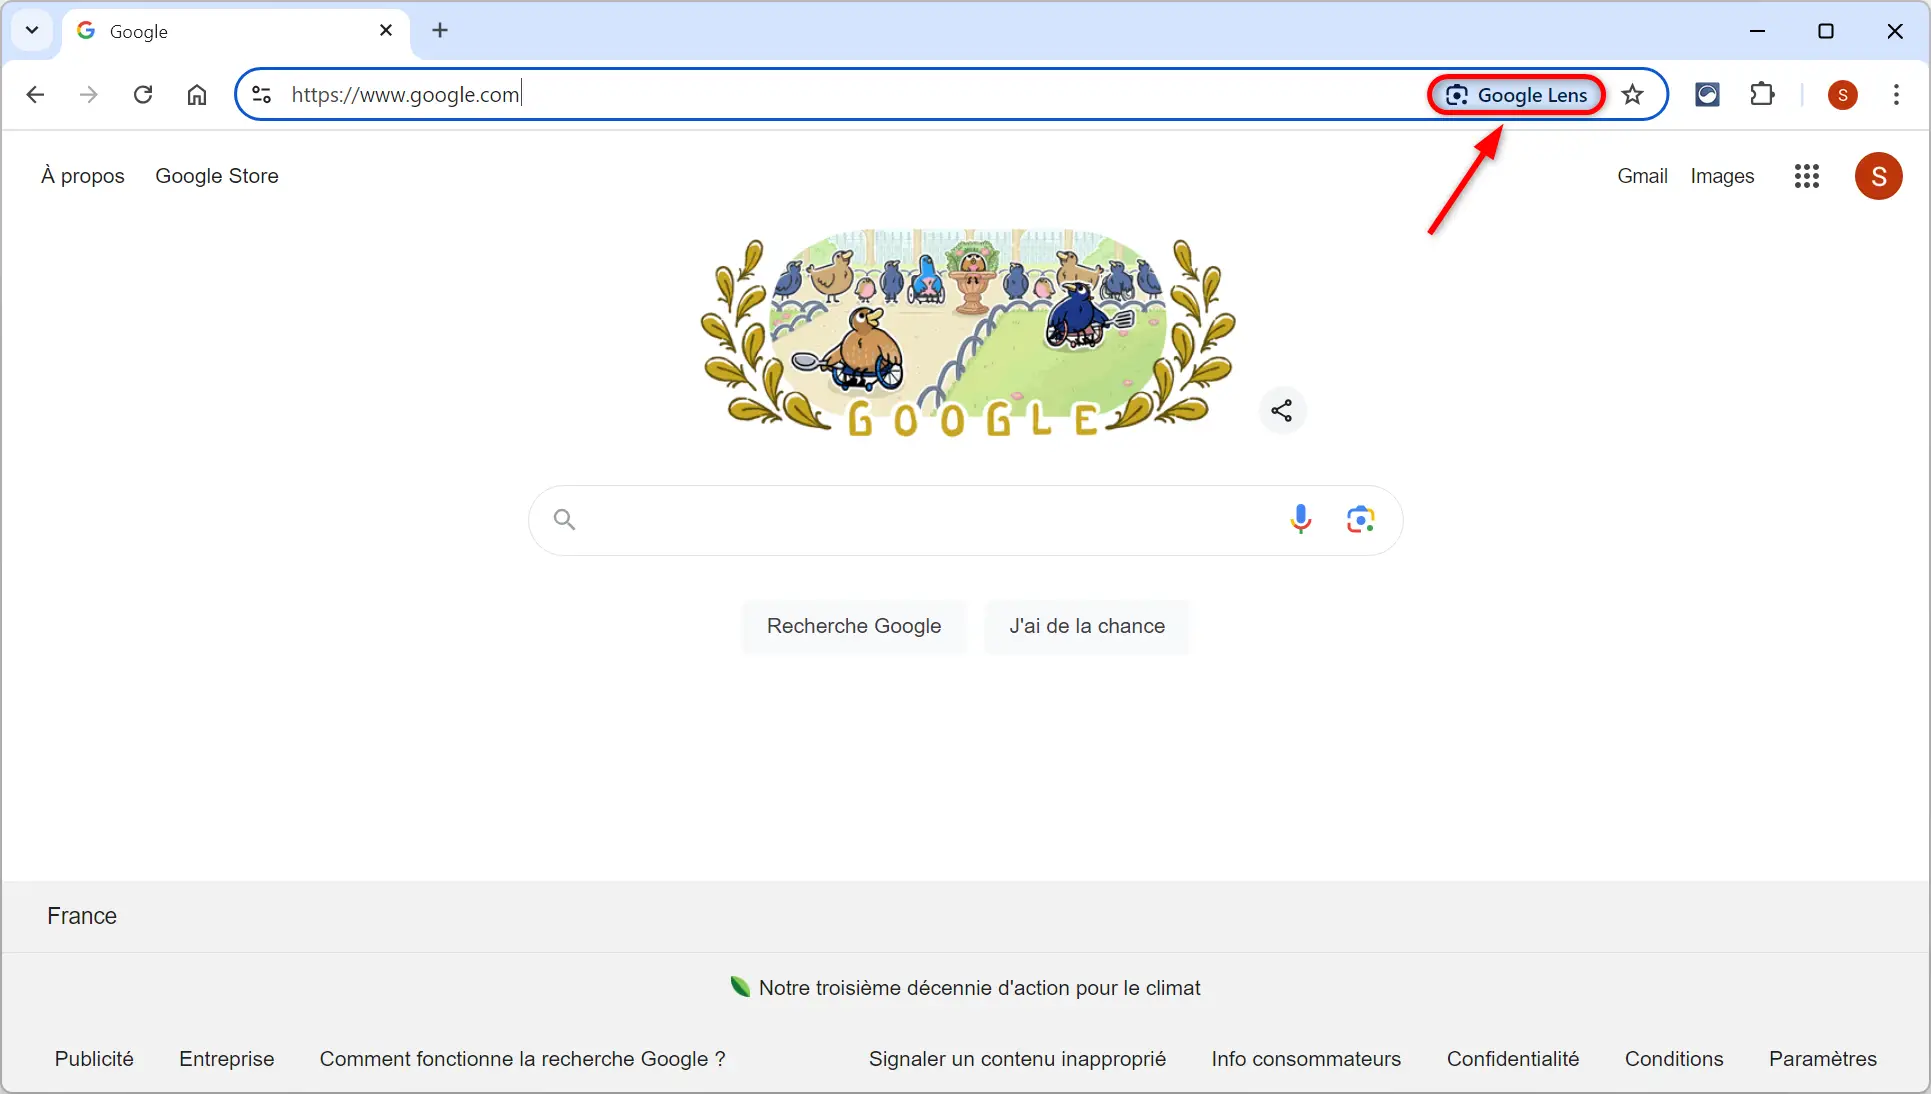The width and height of the screenshot is (1931, 1094).
Task: Click the back navigation arrow button
Action: tap(38, 94)
